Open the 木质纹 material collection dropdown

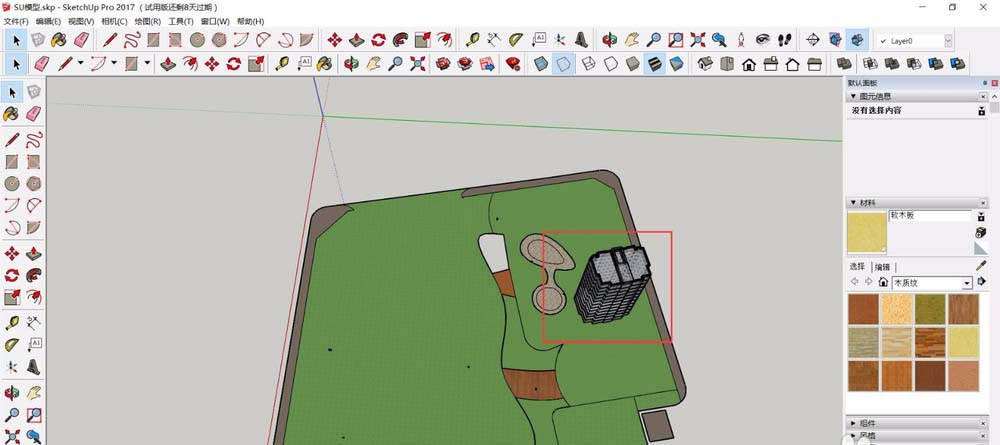click(966, 283)
